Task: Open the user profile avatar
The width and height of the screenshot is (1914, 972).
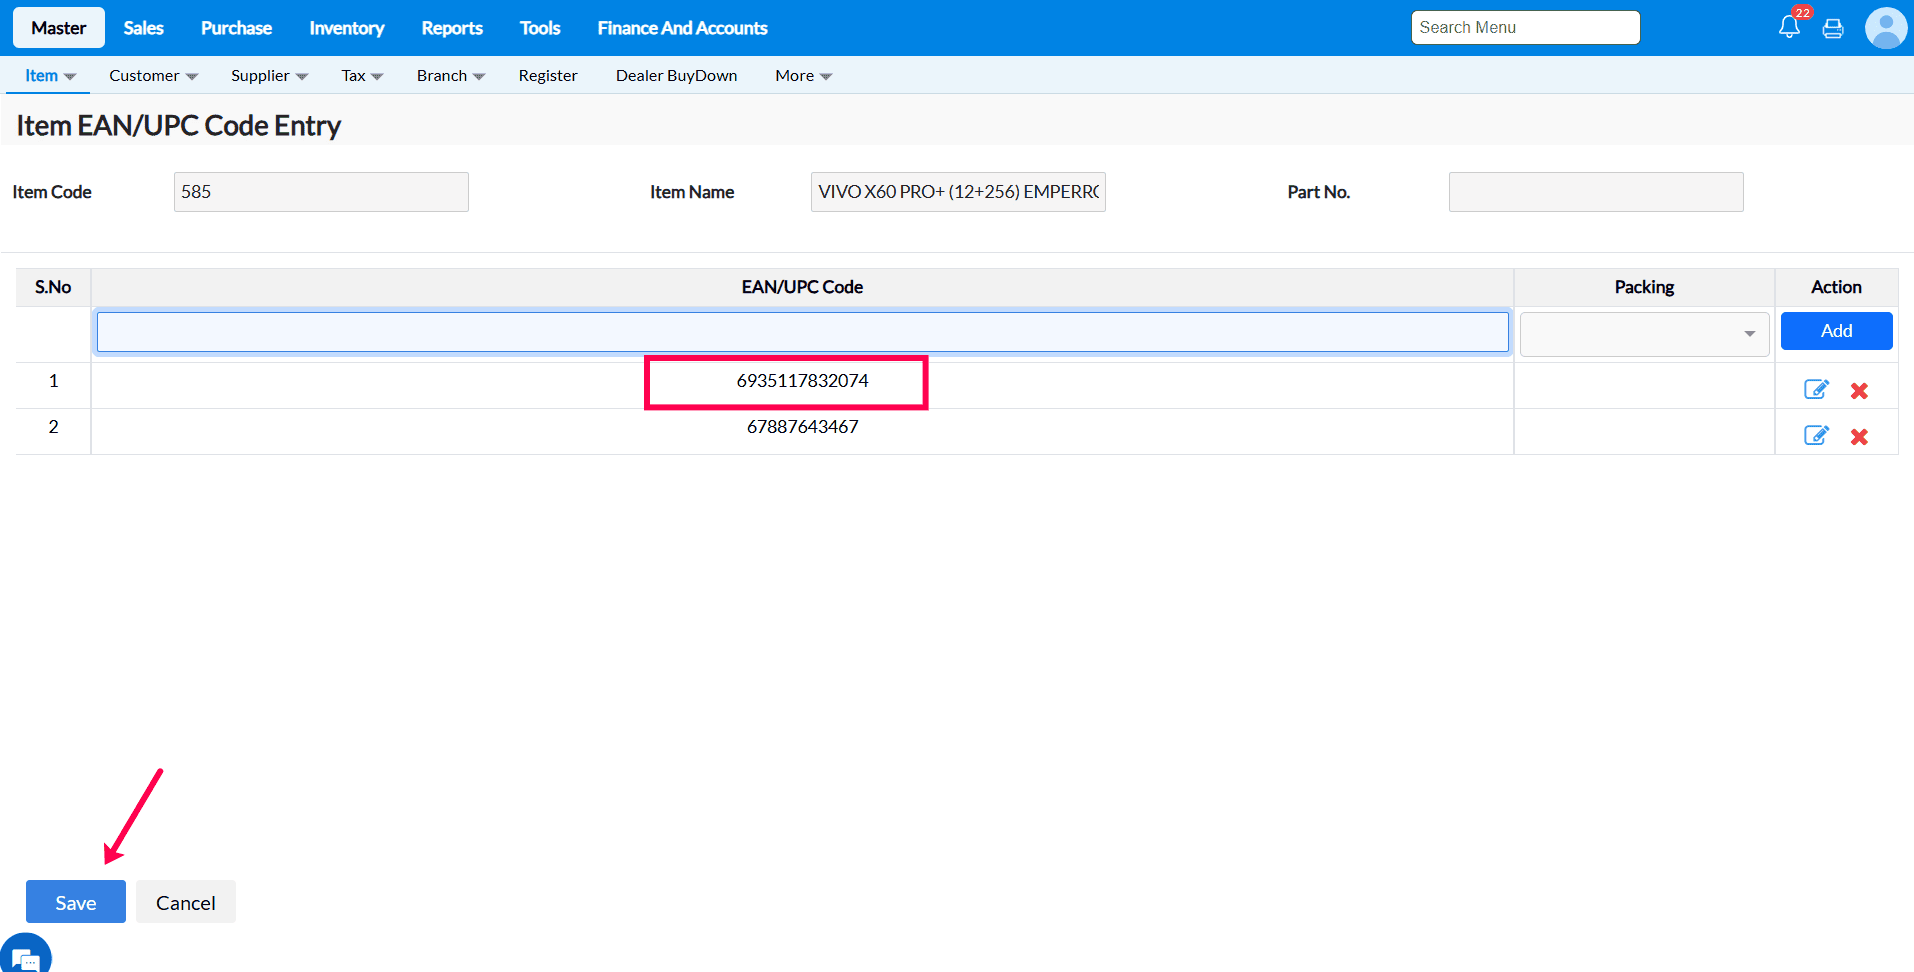Action: (x=1885, y=28)
